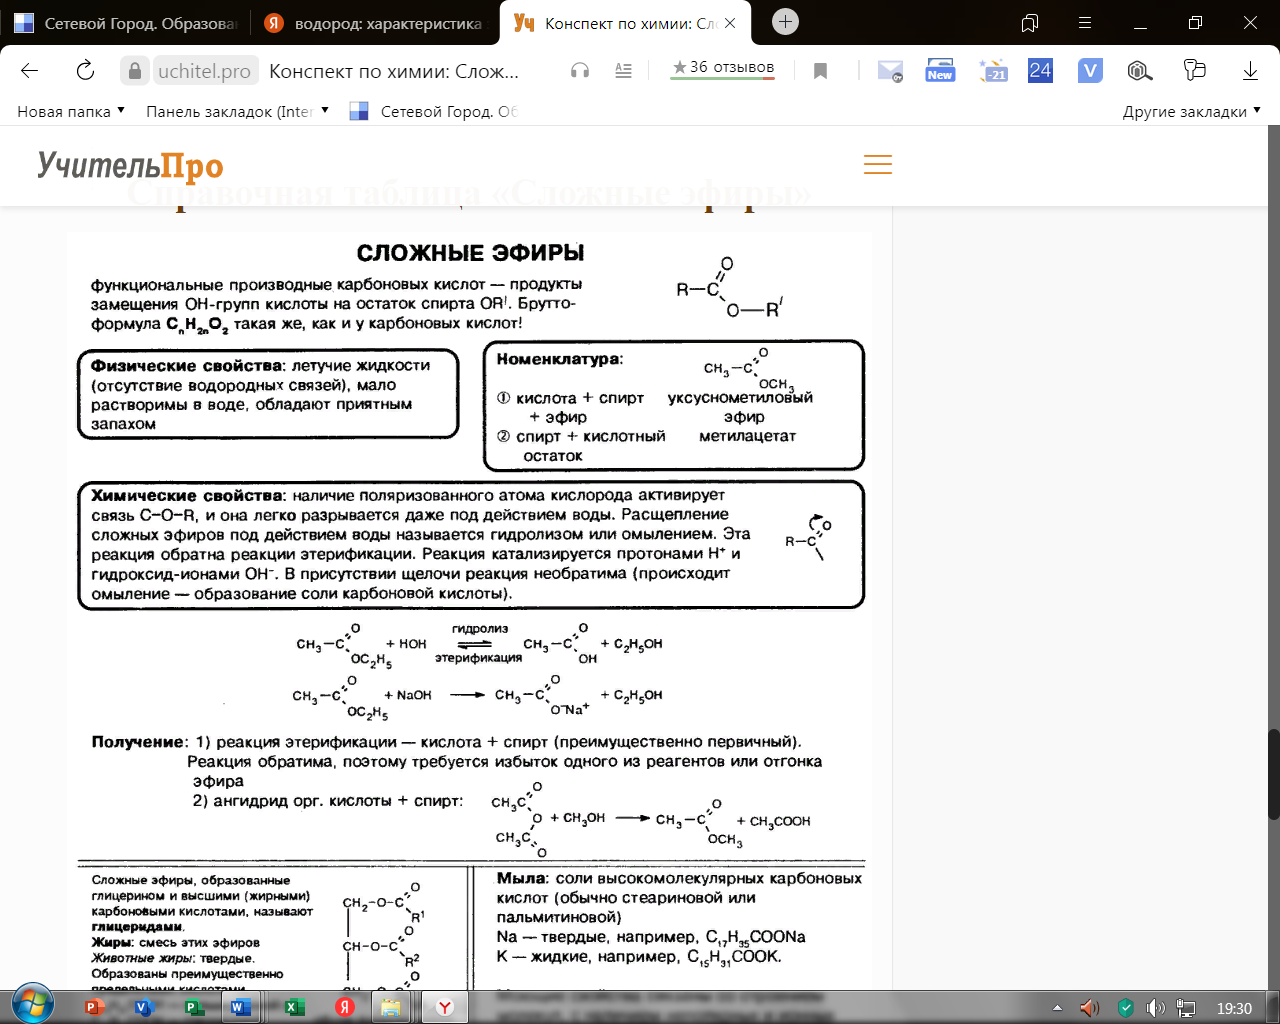Click the green shield antivirus tray icon

point(1126,1008)
